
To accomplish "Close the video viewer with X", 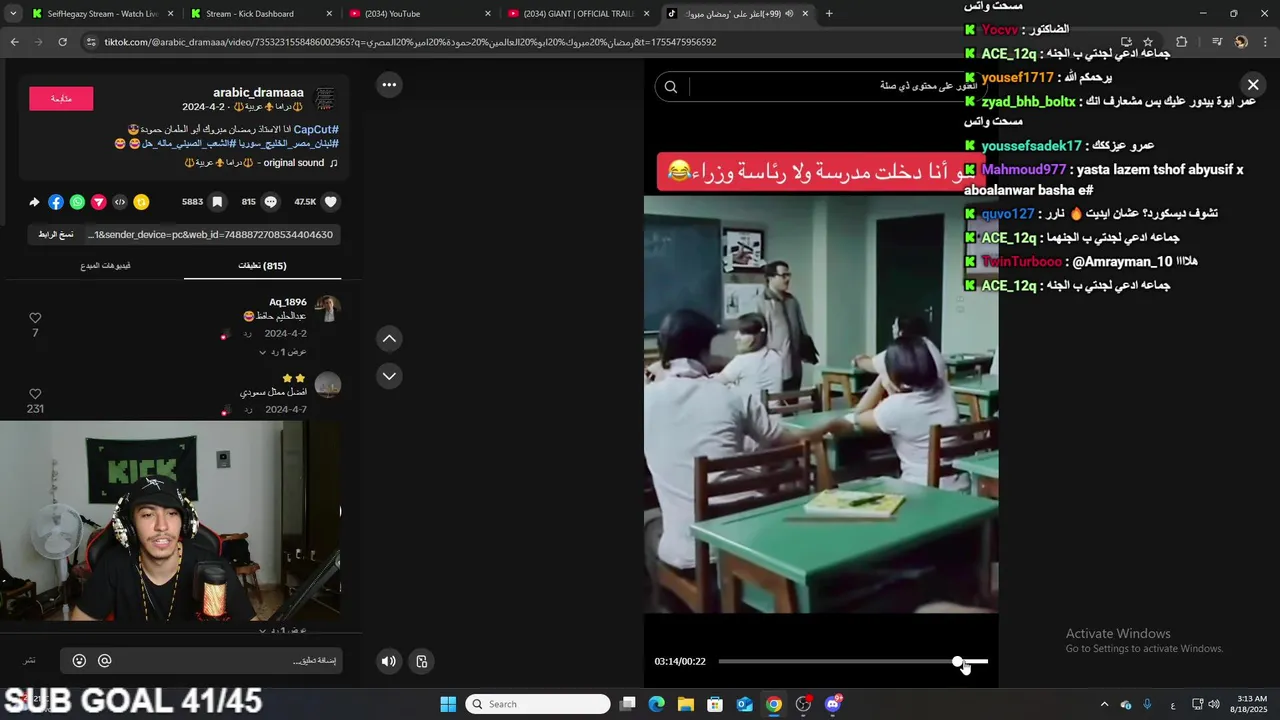I will [1253, 85].
